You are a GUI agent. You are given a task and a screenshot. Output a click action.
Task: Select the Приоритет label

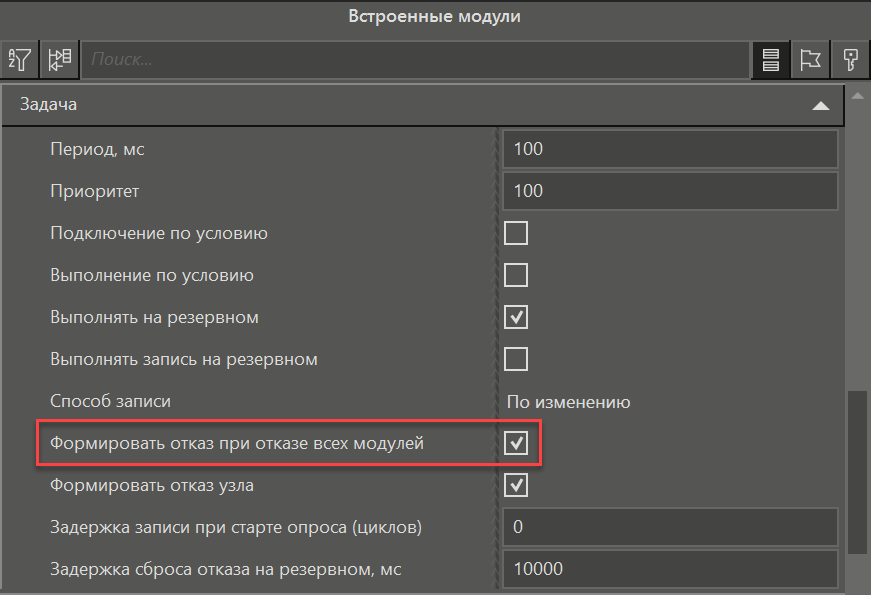[94, 192]
